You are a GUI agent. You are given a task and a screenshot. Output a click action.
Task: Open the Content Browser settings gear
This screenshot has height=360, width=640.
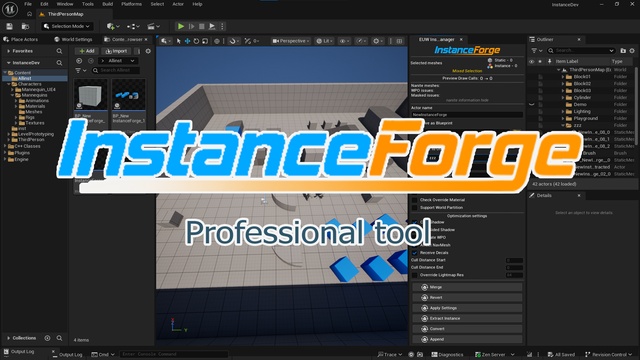148,51
